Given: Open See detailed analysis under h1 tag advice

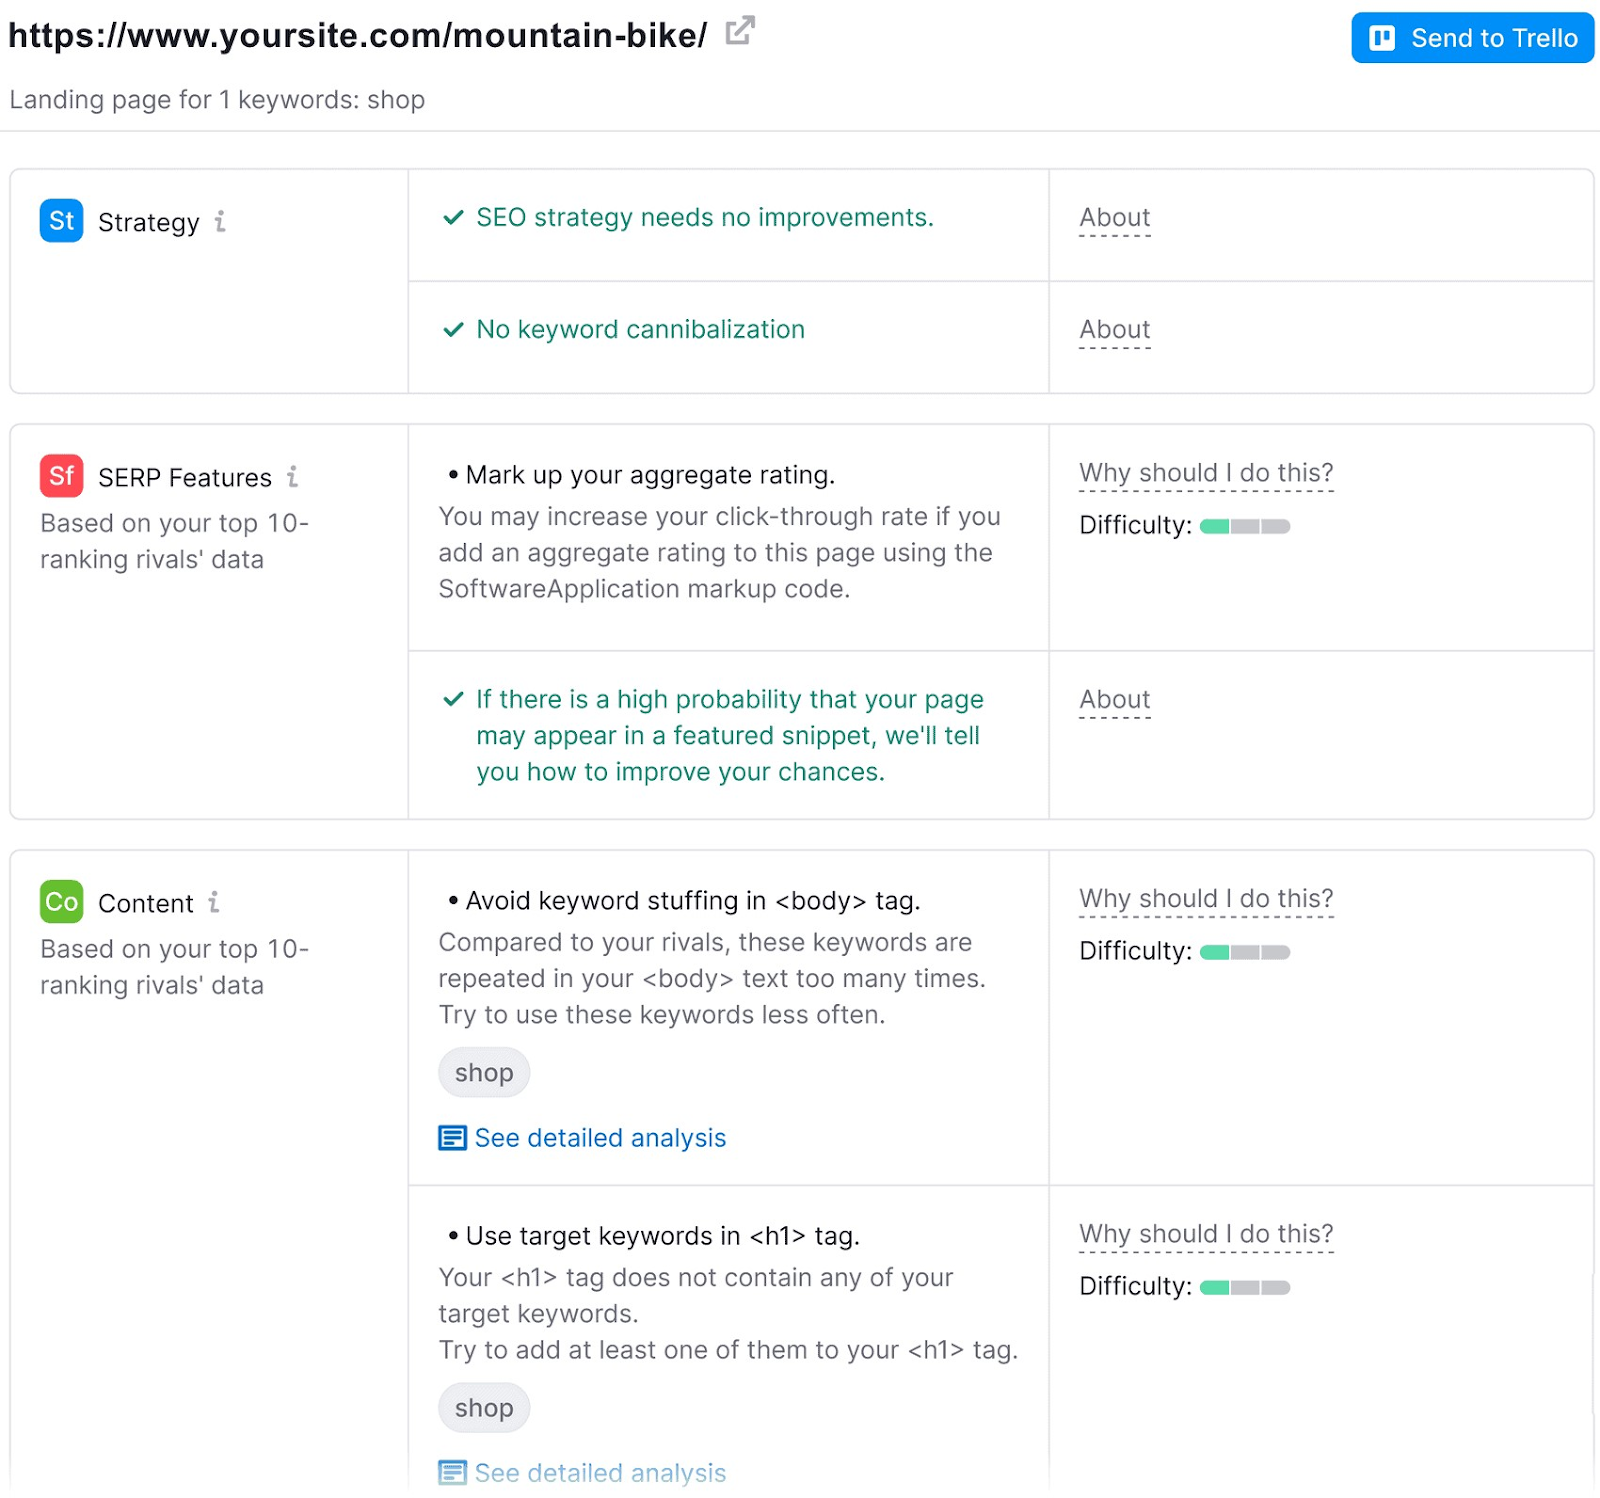Looking at the screenshot, I should click(x=599, y=1472).
